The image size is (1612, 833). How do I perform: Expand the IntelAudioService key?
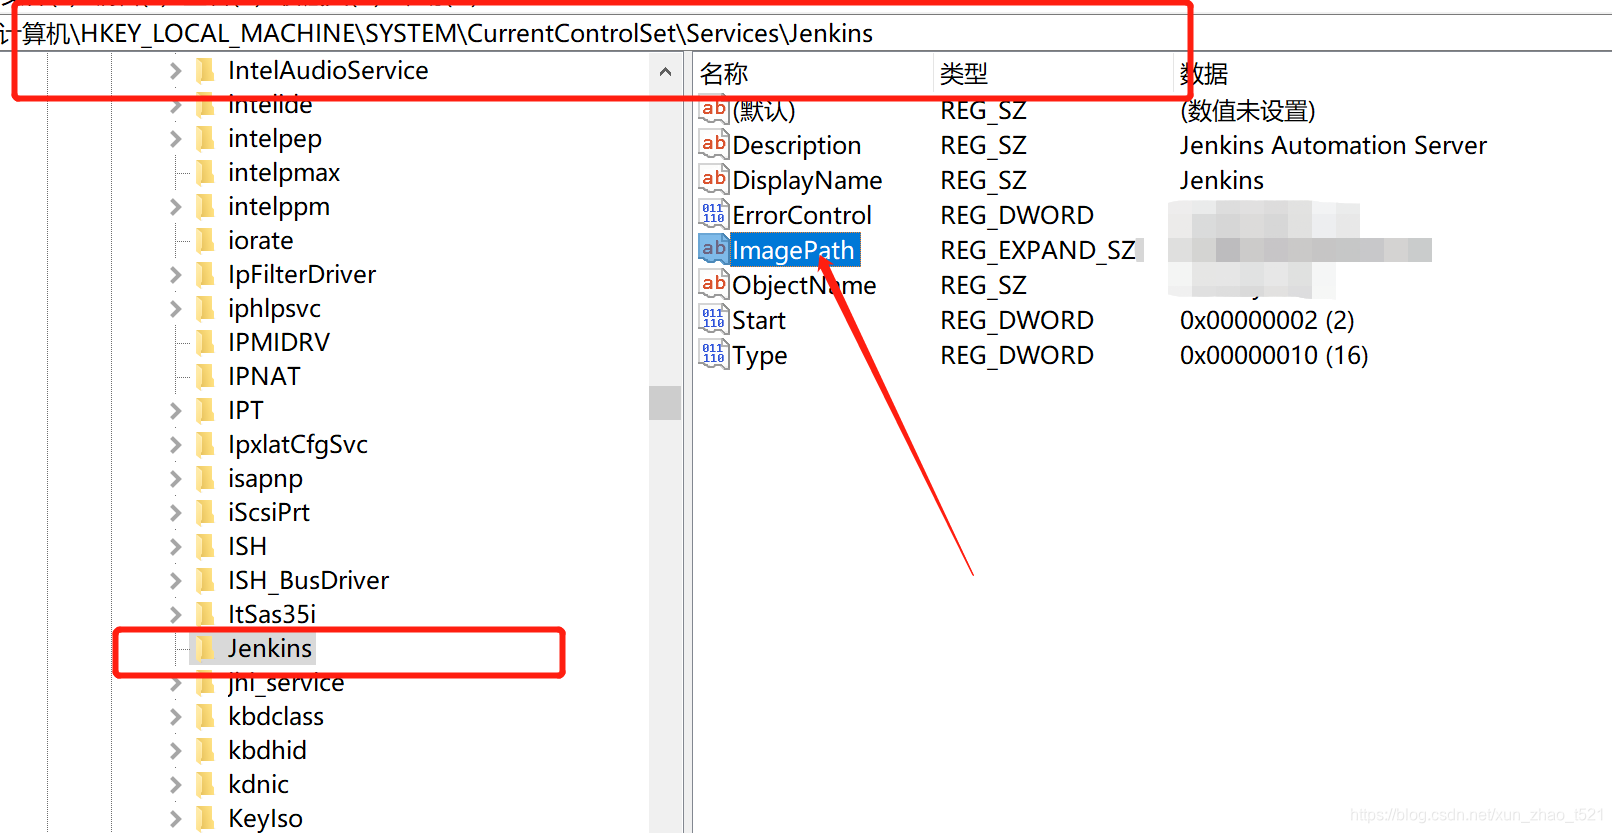tap(176, 70)
